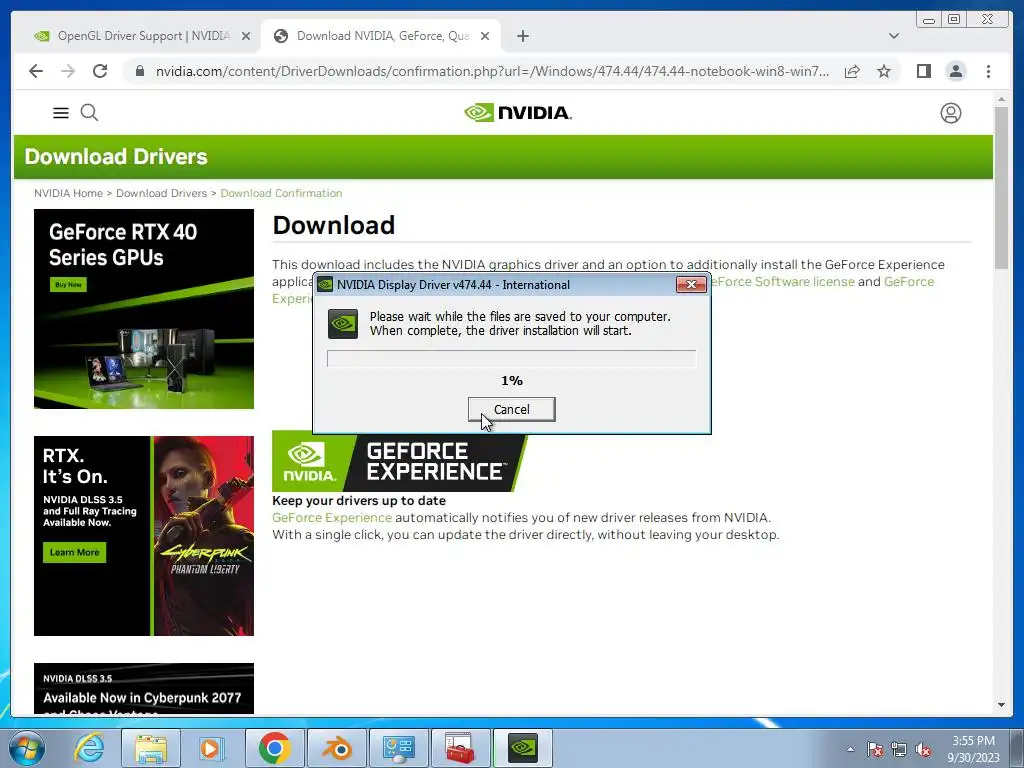Select NVIDIA installer taskbar button
This screenshot has width=1024, height=768.
[x=523, y=748]
